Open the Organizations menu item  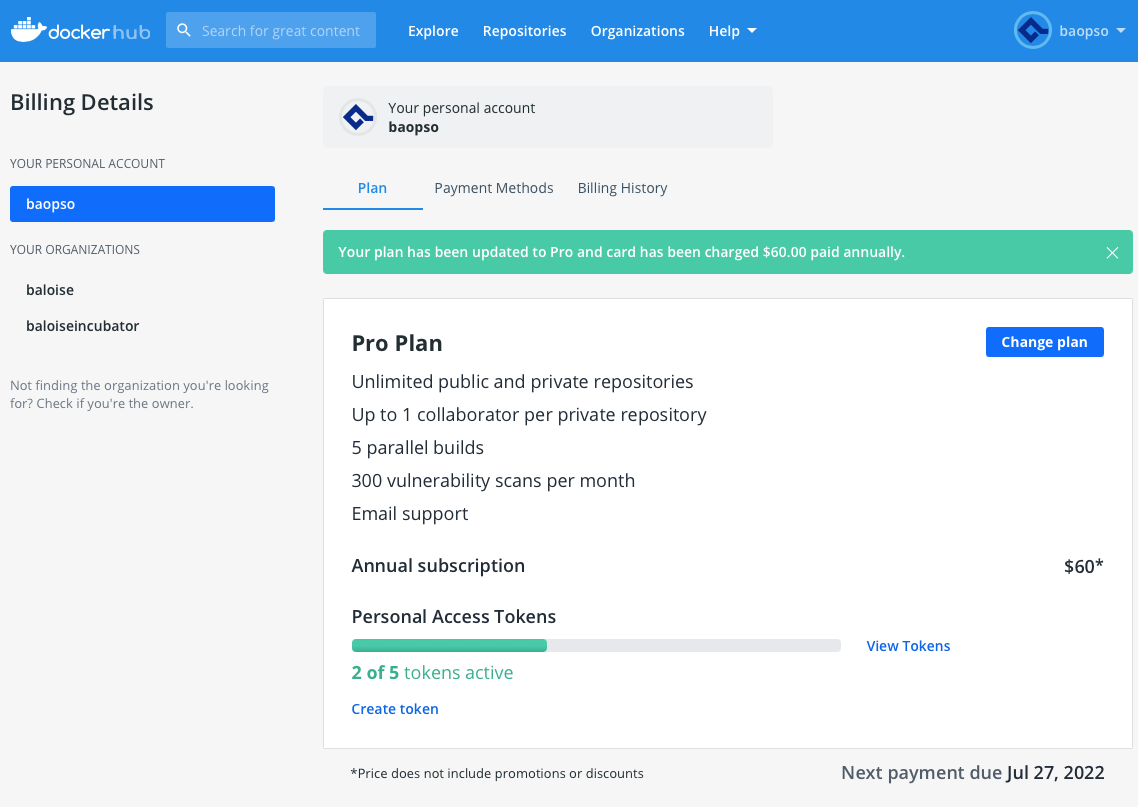[x=637, y=30]
